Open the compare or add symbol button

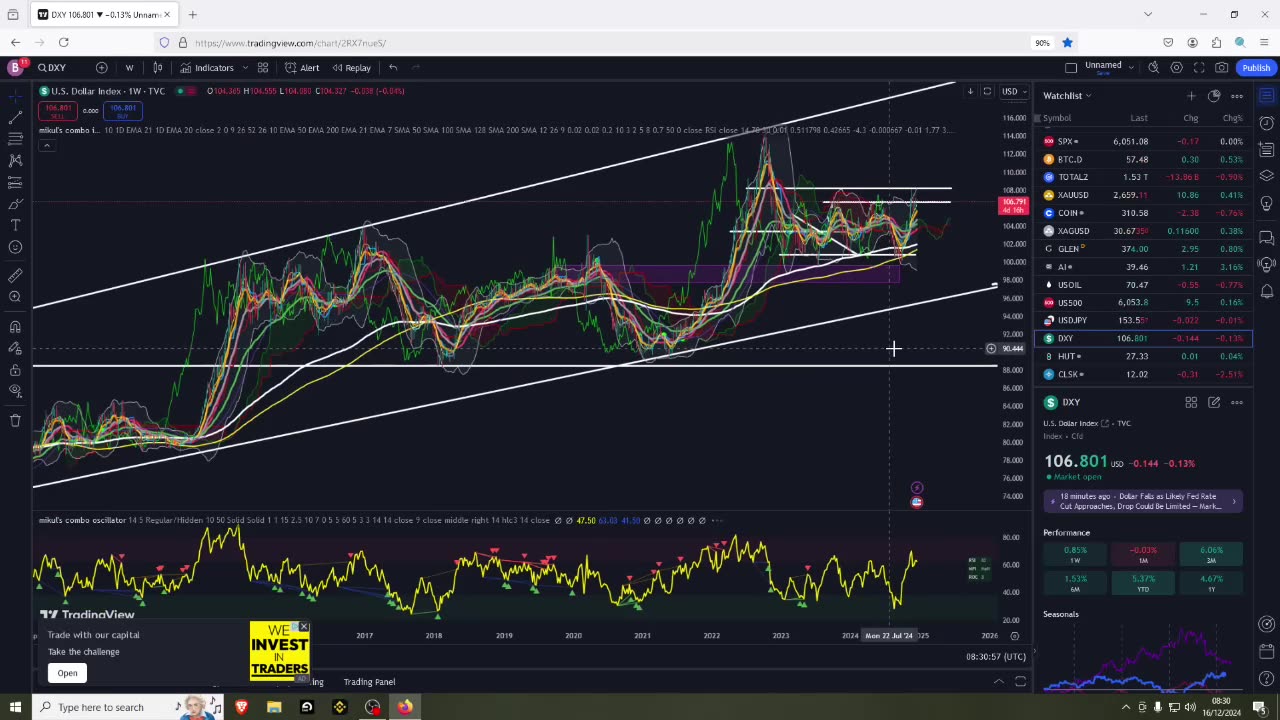coord(101,68)
